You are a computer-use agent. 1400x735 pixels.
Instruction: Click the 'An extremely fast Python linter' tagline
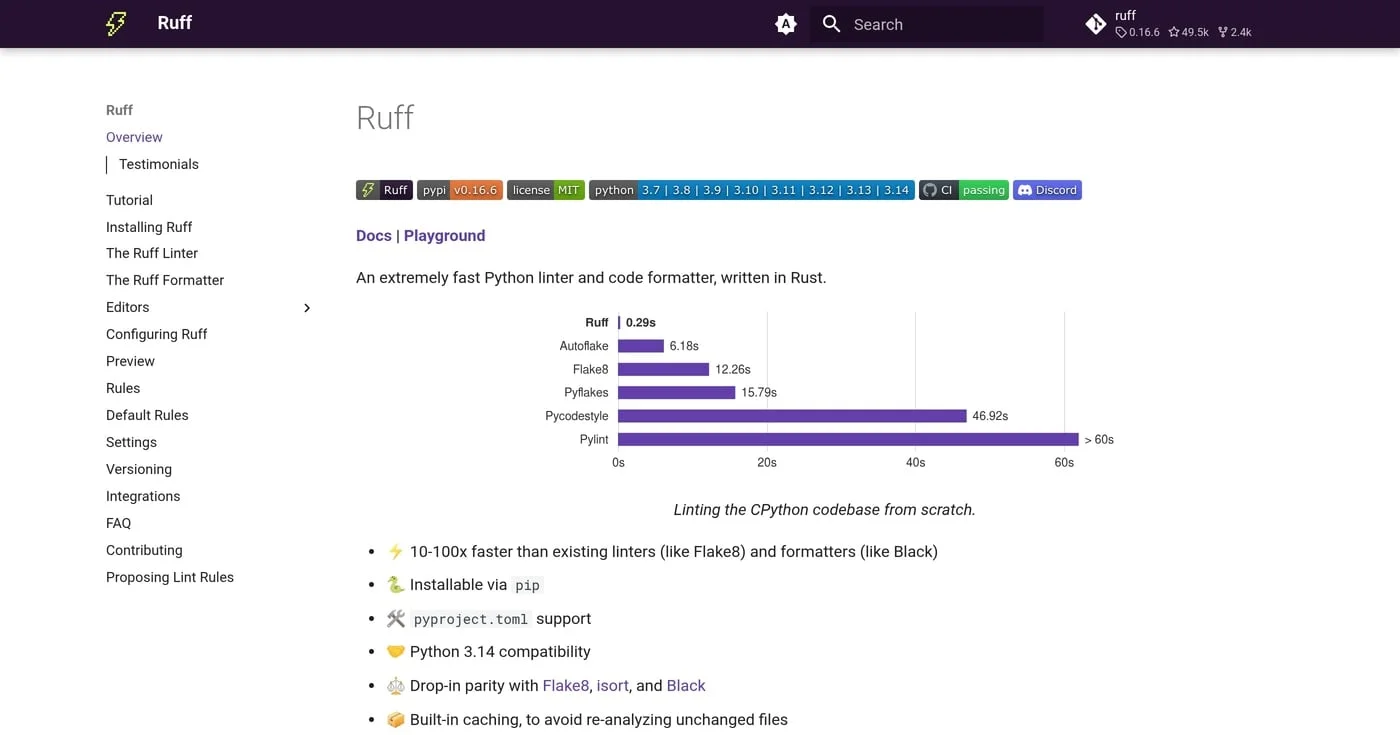click(591, 278)
